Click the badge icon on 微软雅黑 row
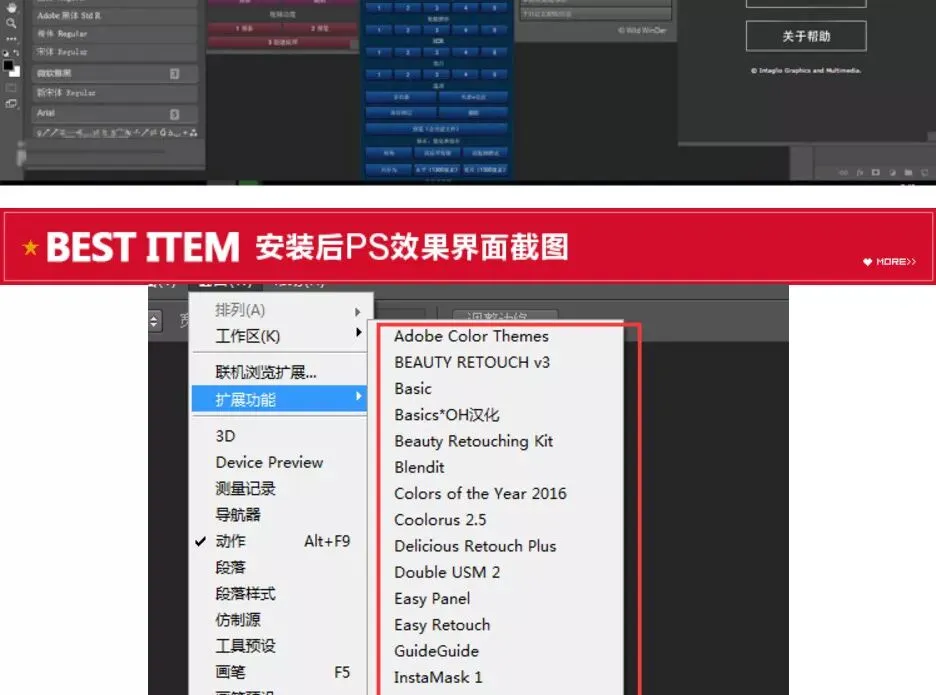The width and height of the screenshot is (936, 695). [174, 73]
